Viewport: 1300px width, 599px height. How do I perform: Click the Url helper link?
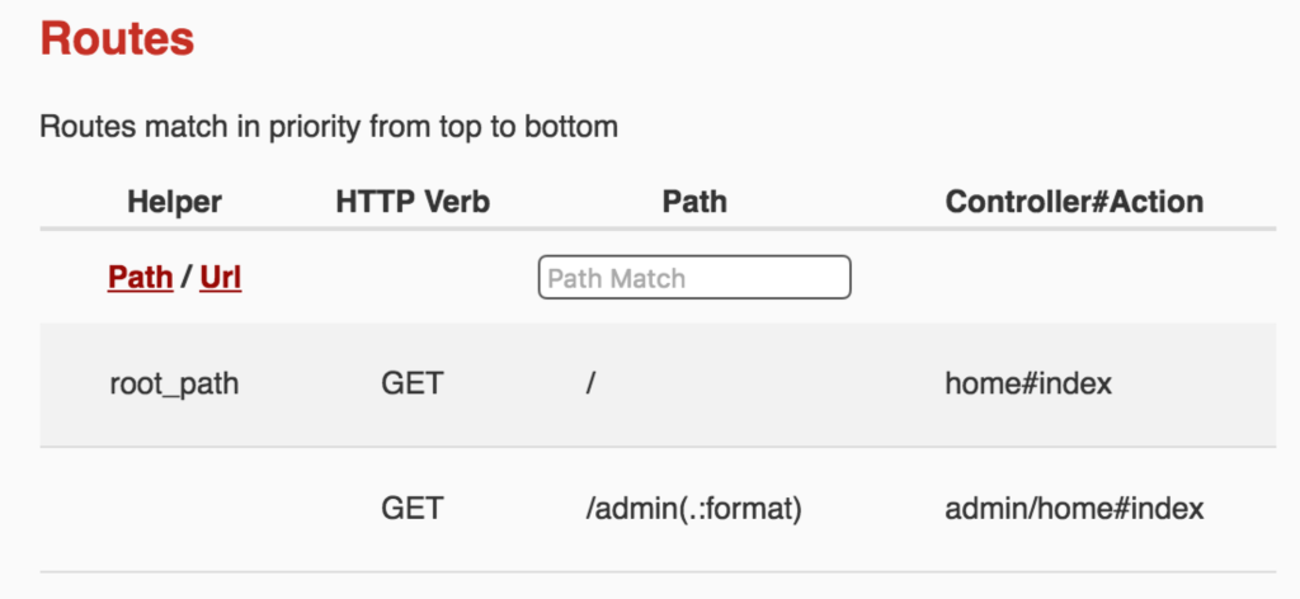click(x=220, y=277)
